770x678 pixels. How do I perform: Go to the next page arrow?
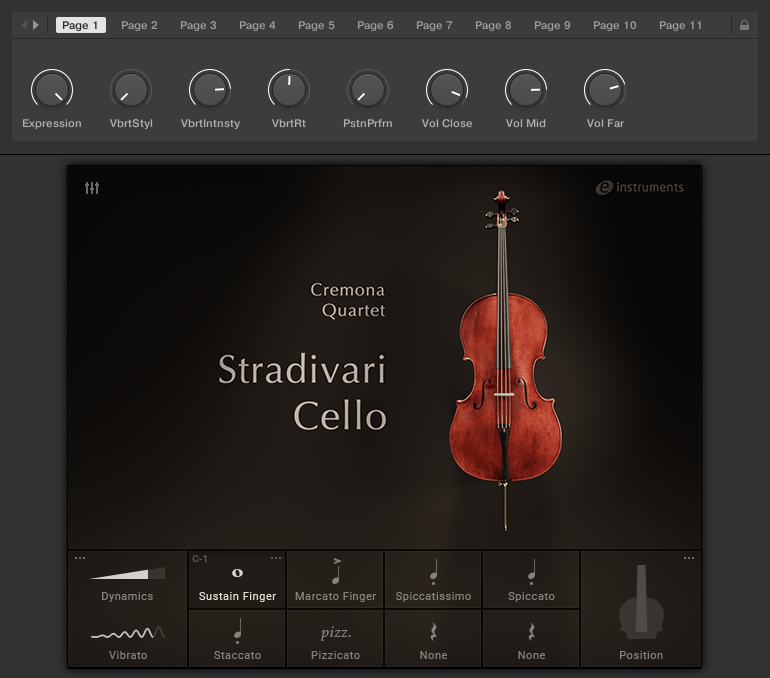pyautogui.click(x=36, y=25)
